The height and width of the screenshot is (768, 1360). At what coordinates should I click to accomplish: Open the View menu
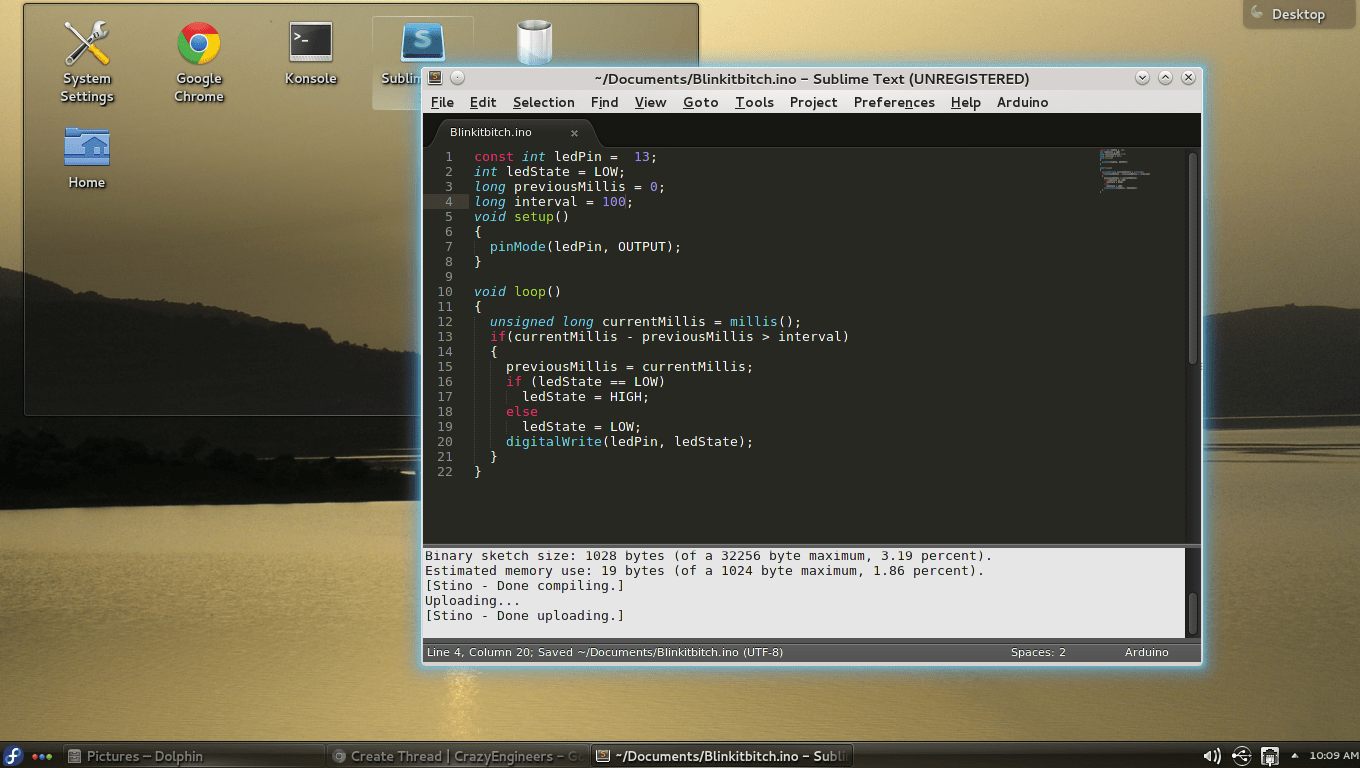coord(650,102)
